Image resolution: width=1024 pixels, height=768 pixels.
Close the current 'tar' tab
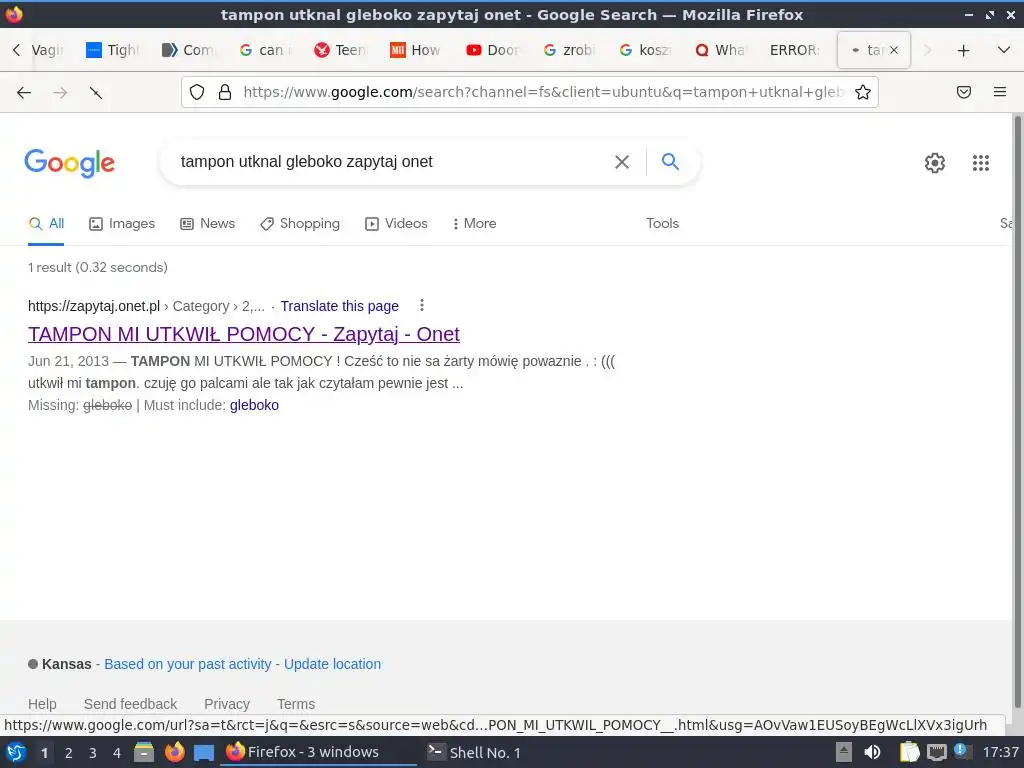(894, 50)
